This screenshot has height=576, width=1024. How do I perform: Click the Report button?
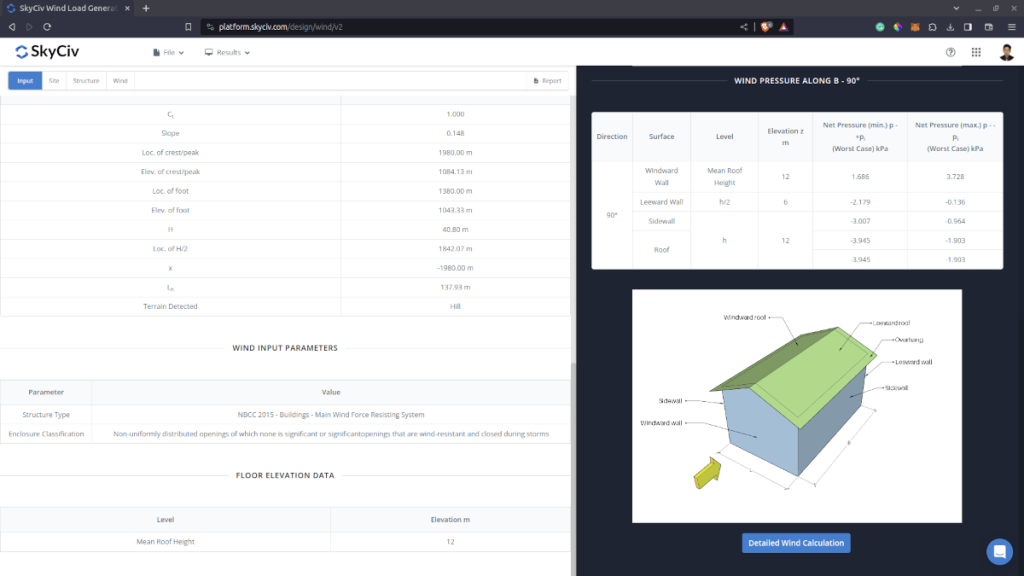point(546,80)
